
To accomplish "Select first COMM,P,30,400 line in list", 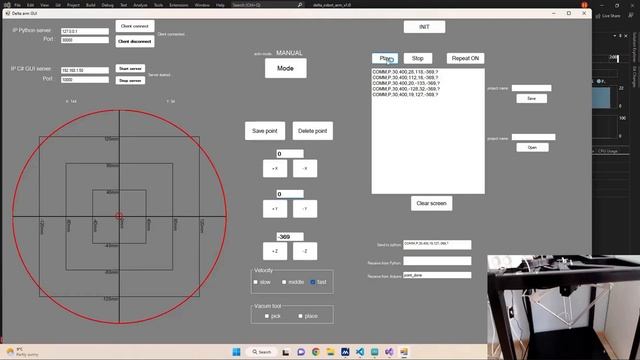I will 405,72.
